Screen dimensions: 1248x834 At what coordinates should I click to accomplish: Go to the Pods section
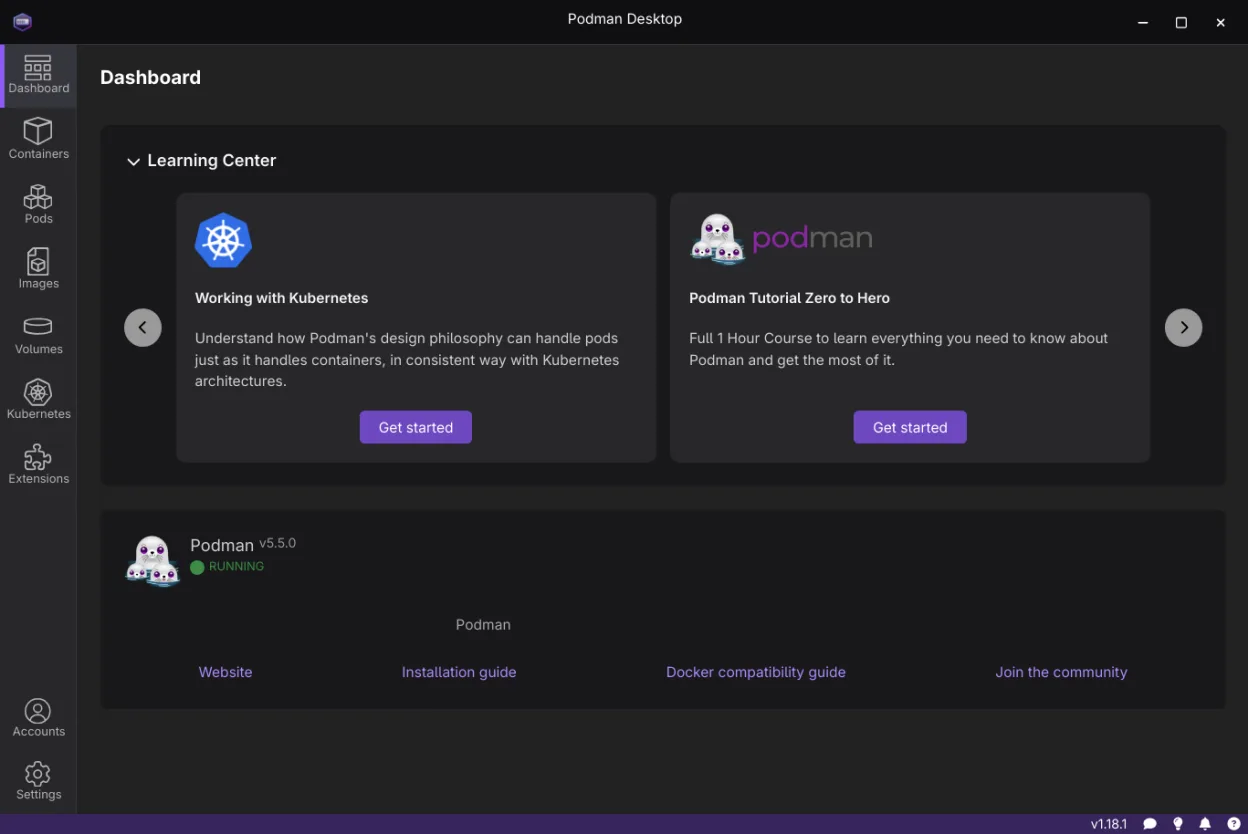pos(39,204)
